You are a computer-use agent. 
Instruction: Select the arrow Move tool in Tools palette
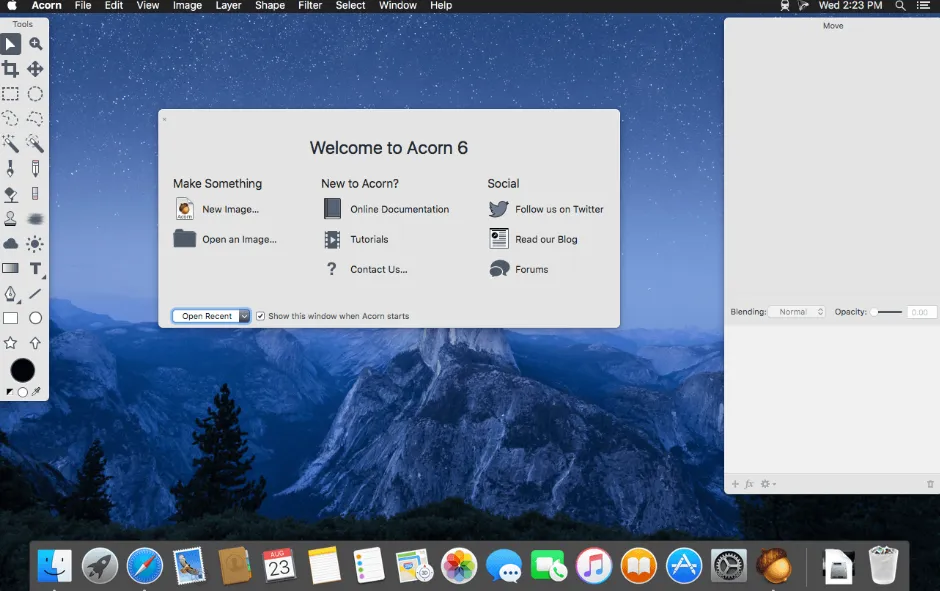pyautogui.click(x=11, y=44)
